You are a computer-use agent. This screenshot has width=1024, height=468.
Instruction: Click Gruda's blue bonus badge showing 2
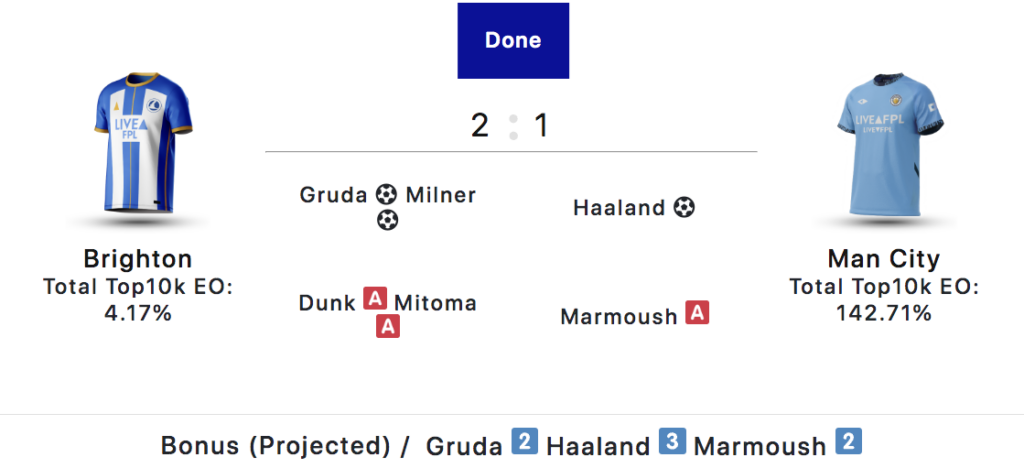(x=526, y=442)
